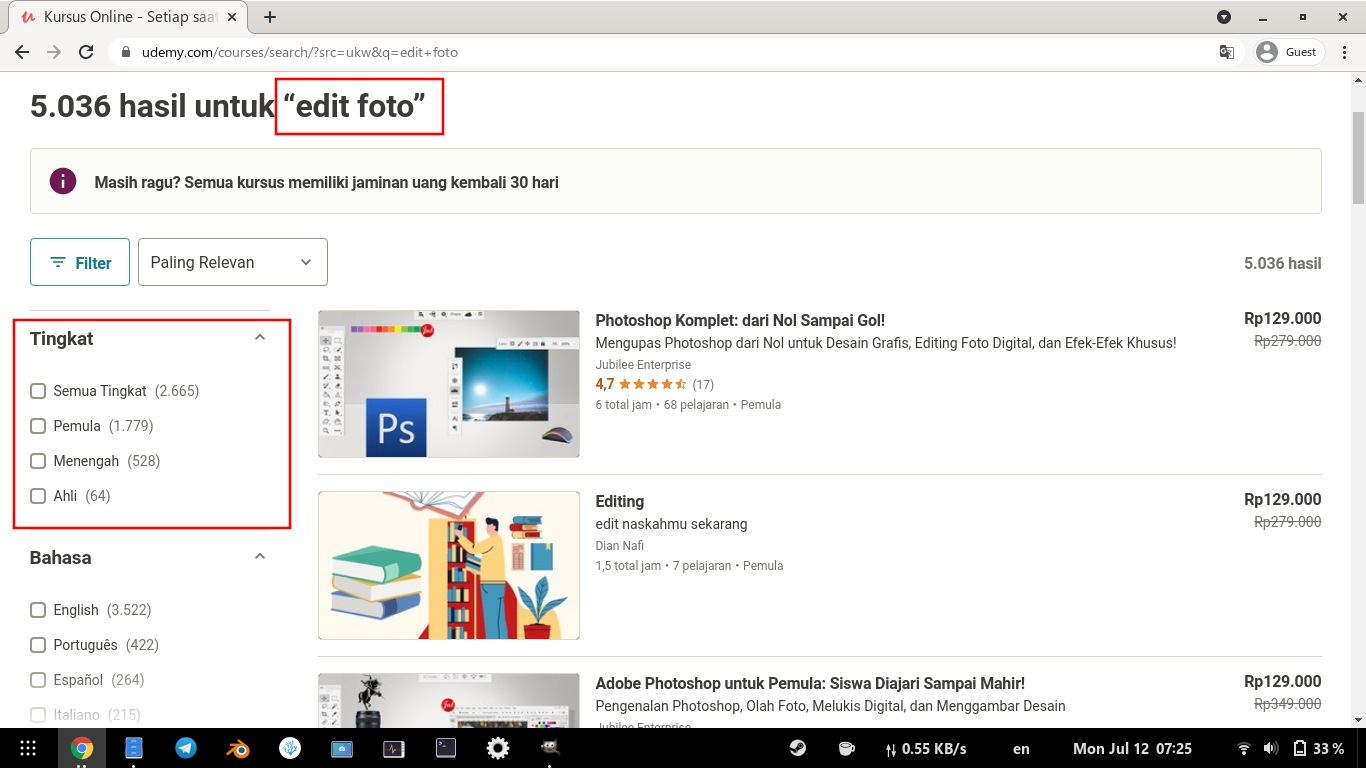This screenshot has height=768, width=1366.
Task: Click the browser back arrow
Action: tap(22, 52)
